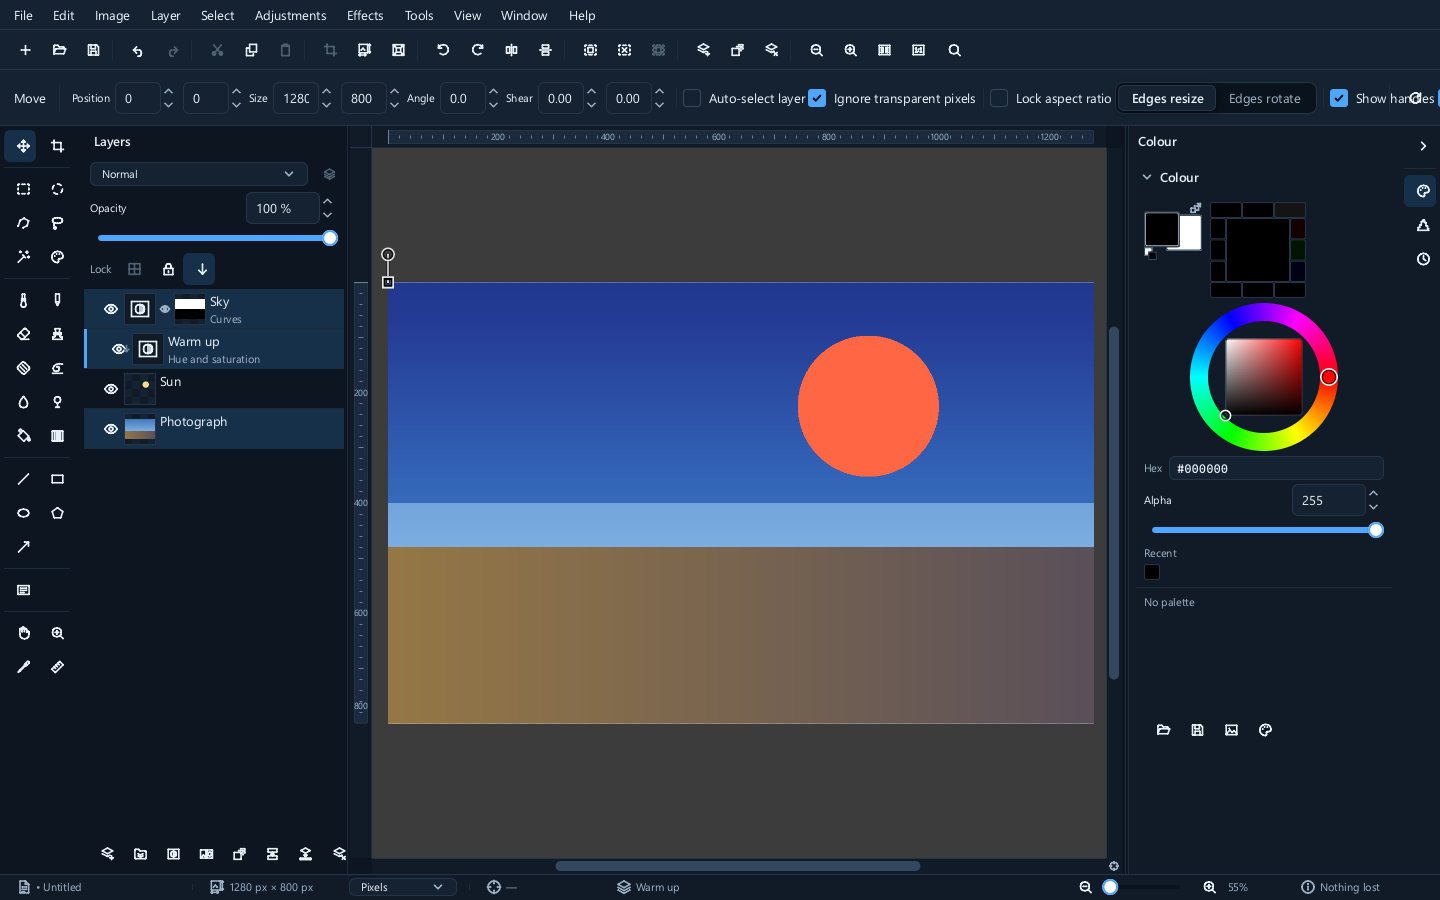Hide the Warm up adjustment layer
Viewport: 1440px width, 900px height.
119,349
